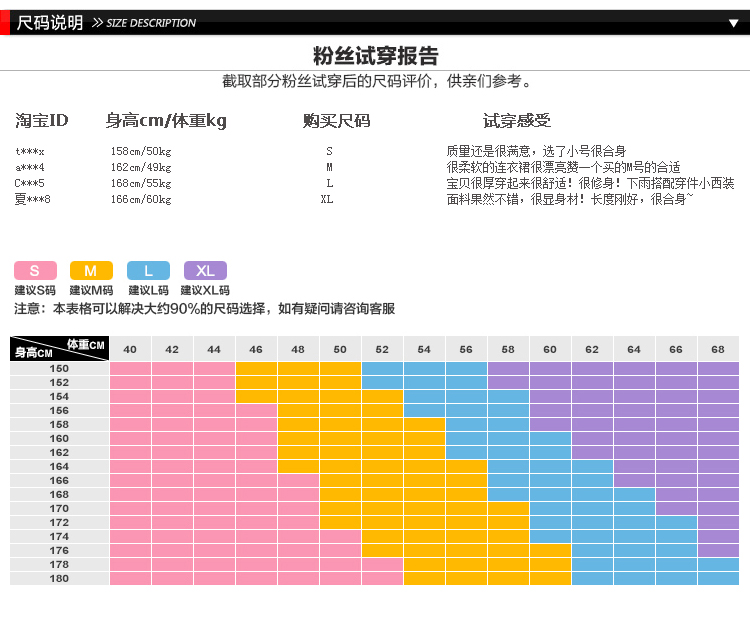Select the 尺码说明 header tab
The width and height of the screenshot is (750, 630).
(50, 22)
